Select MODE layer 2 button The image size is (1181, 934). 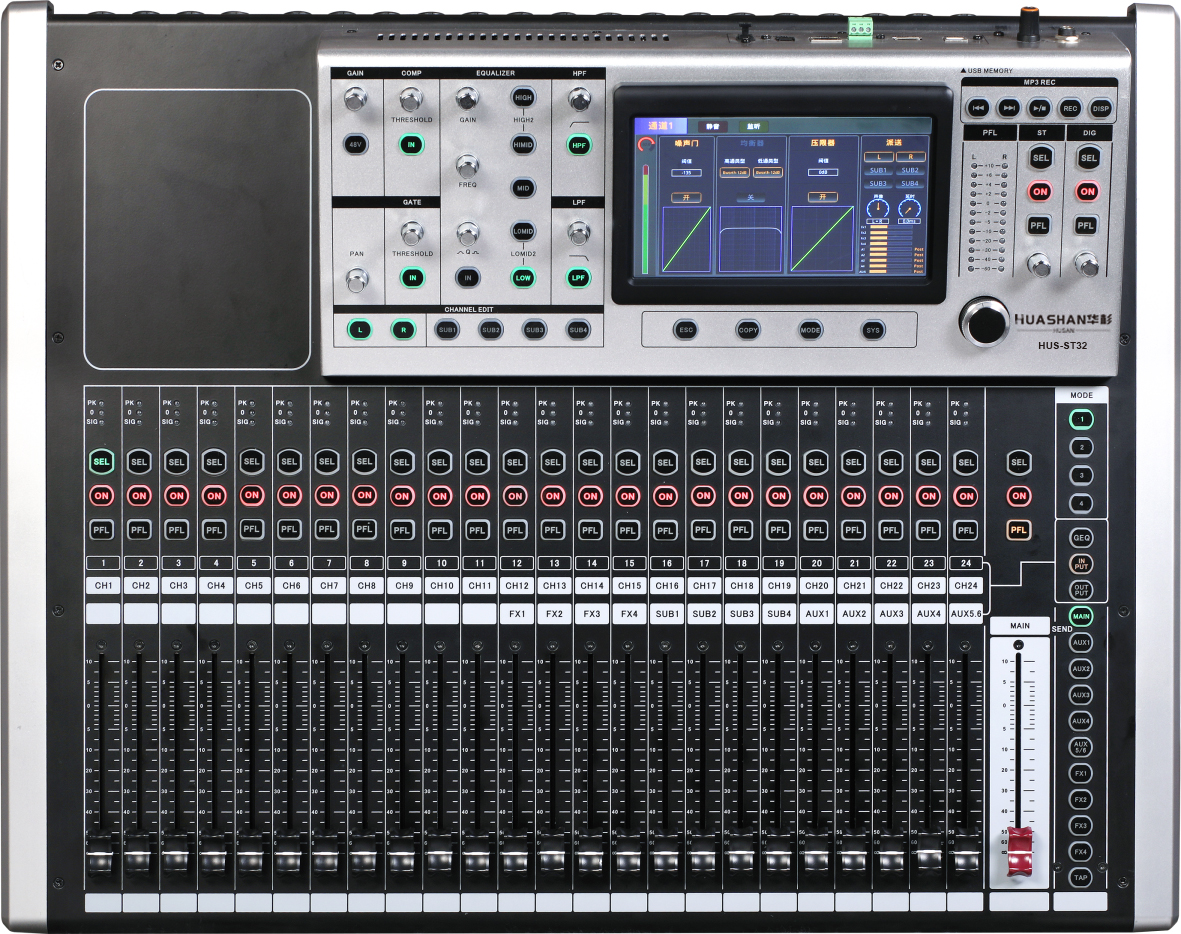tap(1081, 448)
